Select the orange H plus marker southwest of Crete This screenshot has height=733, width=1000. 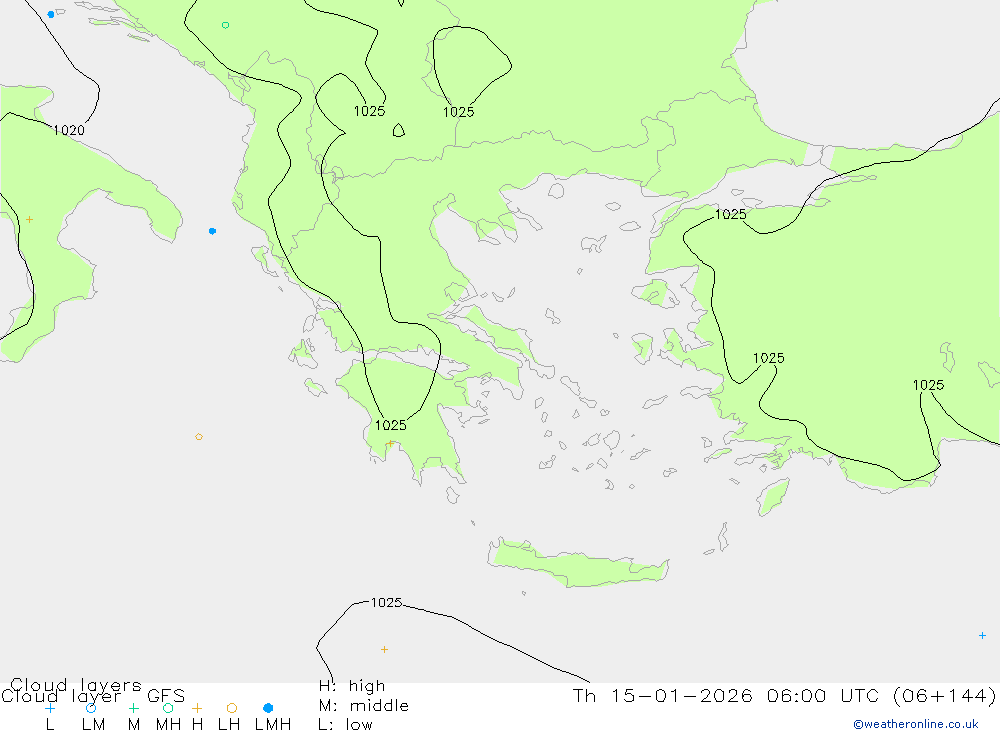(x=384, y=649)
